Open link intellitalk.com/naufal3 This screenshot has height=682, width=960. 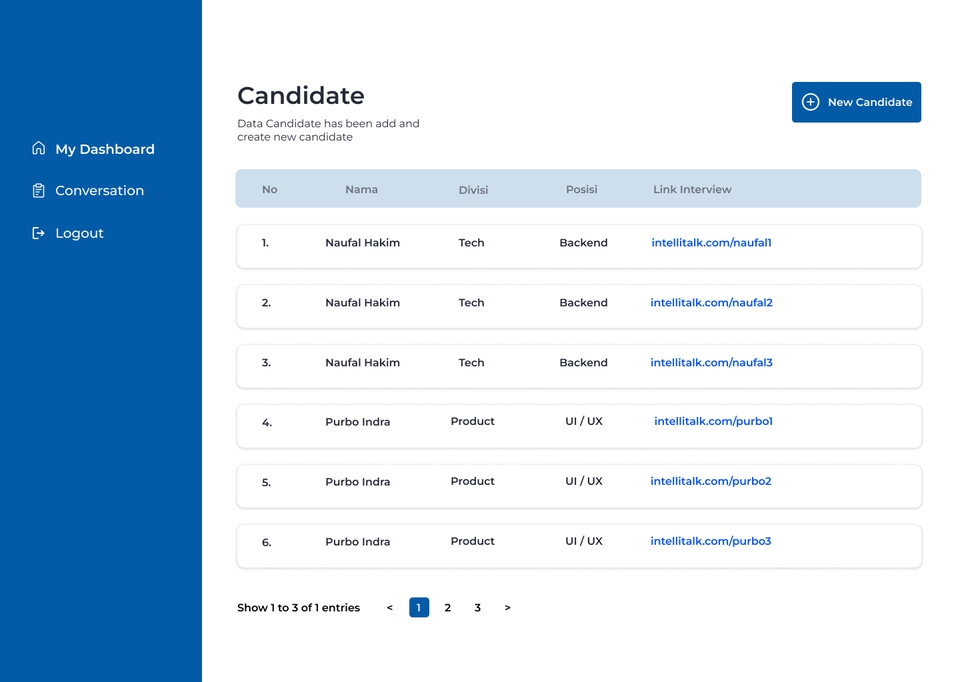point(711,362)
